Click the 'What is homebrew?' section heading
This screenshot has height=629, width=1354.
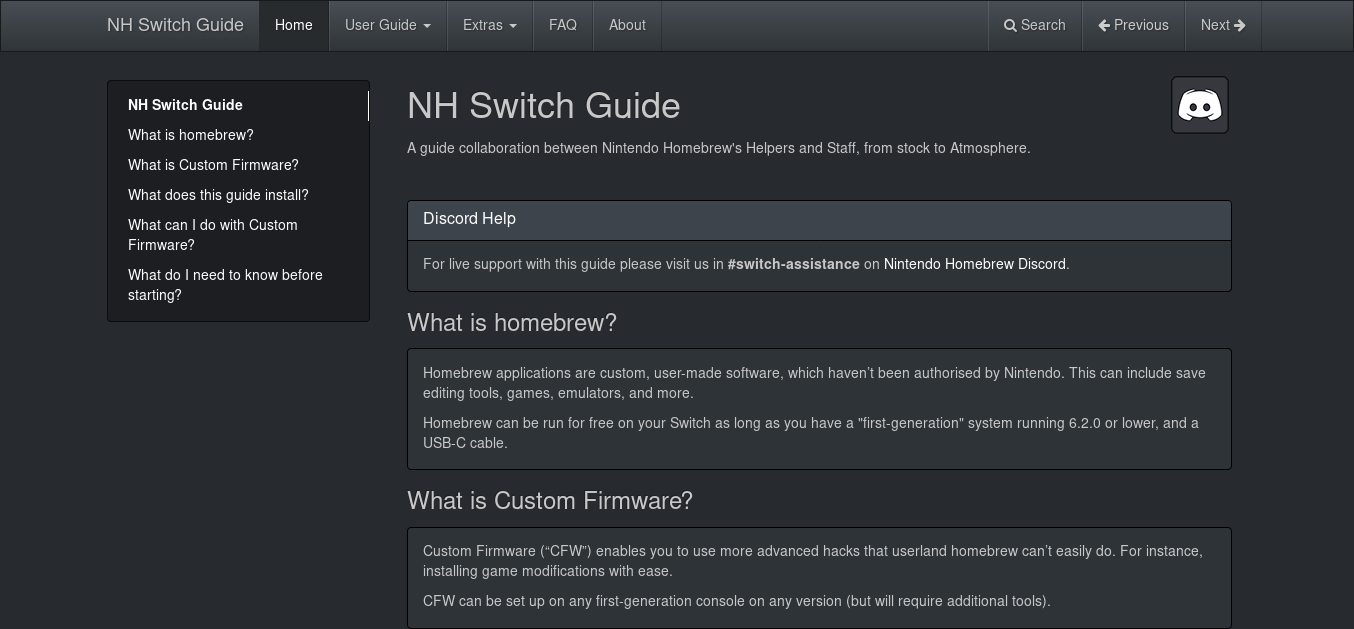[512, 323]
